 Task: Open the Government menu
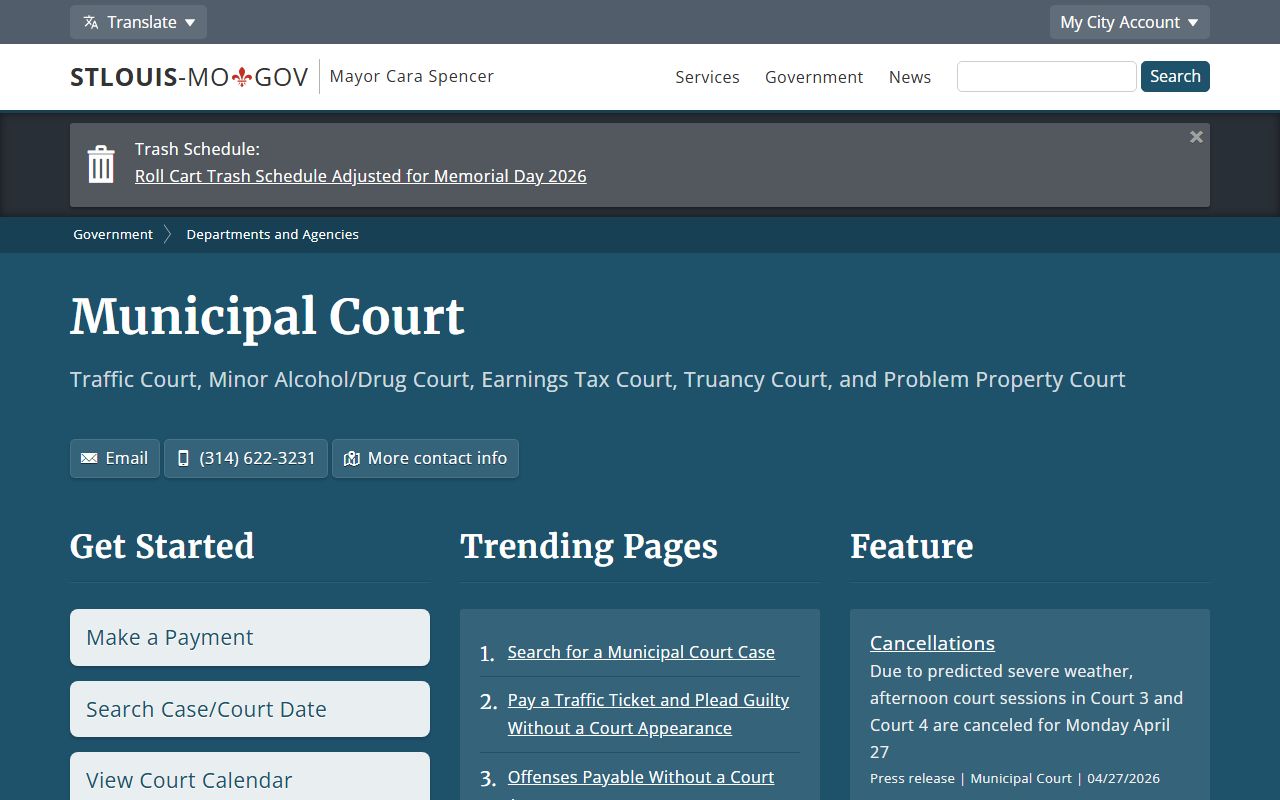[x=814, y=77]
